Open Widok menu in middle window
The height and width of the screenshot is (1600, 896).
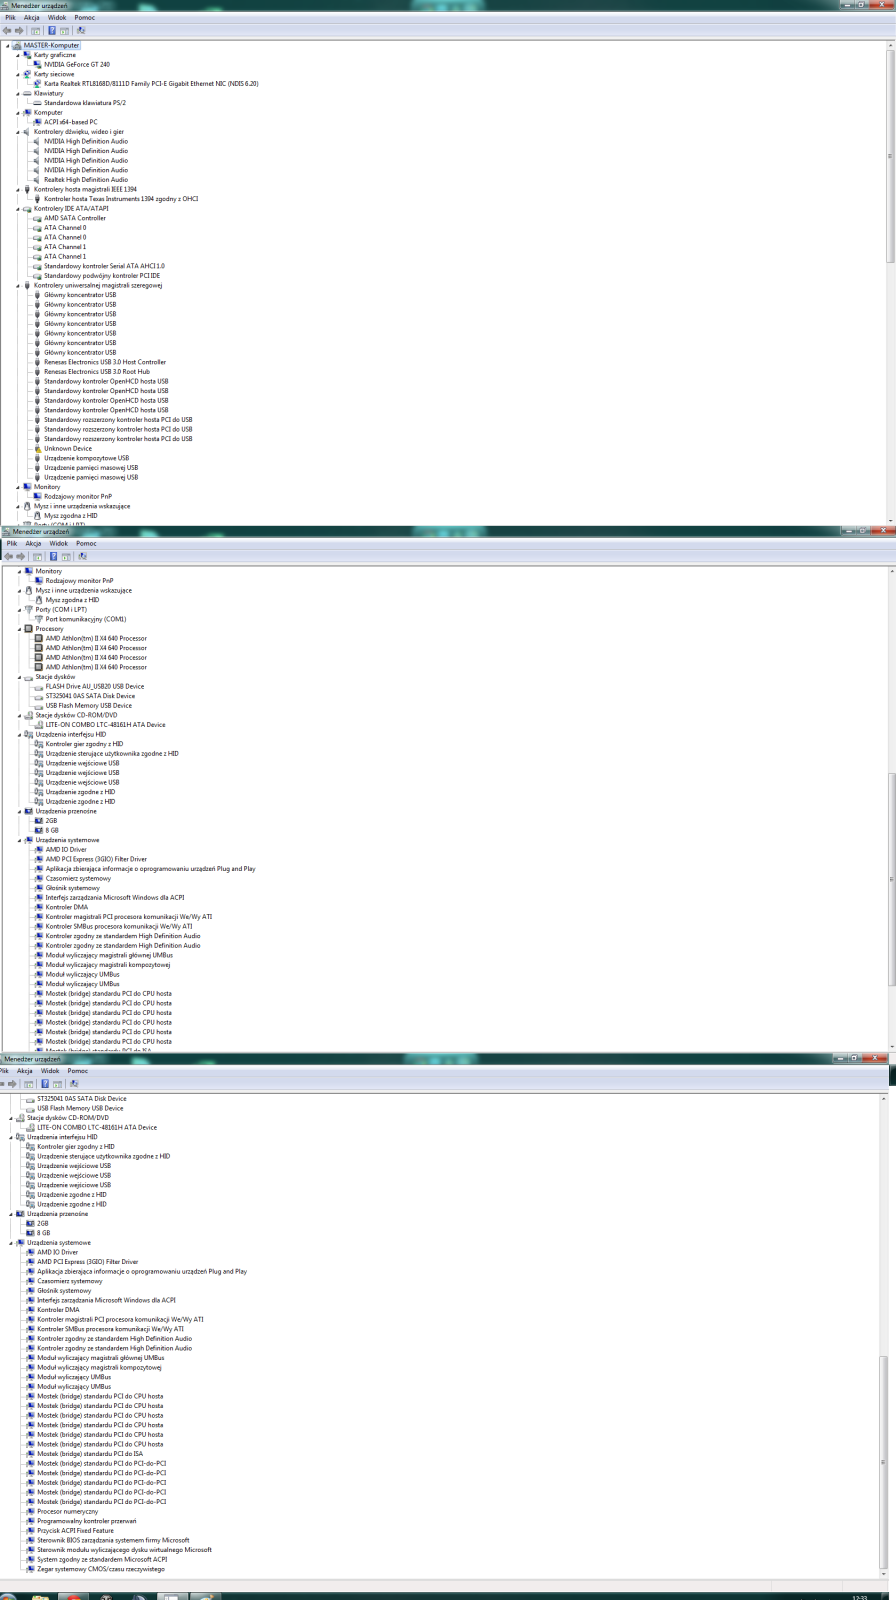pos(59,543)
